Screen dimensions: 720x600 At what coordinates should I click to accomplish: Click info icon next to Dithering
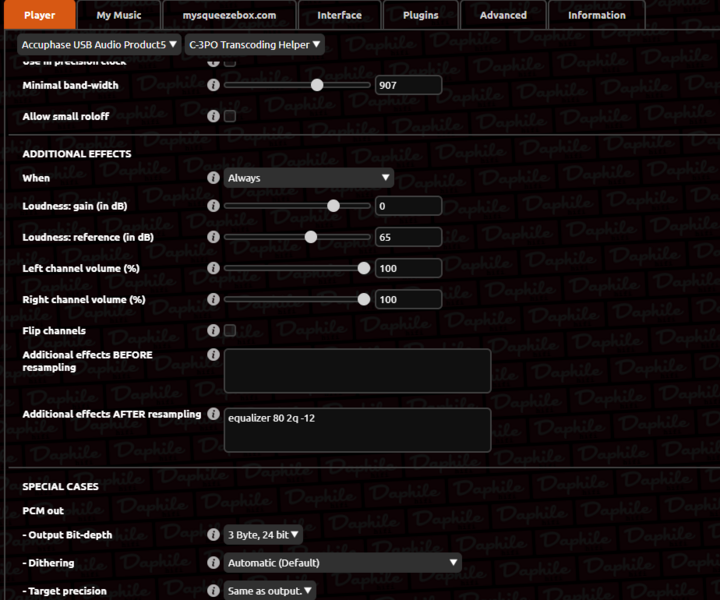coord(213,563)
